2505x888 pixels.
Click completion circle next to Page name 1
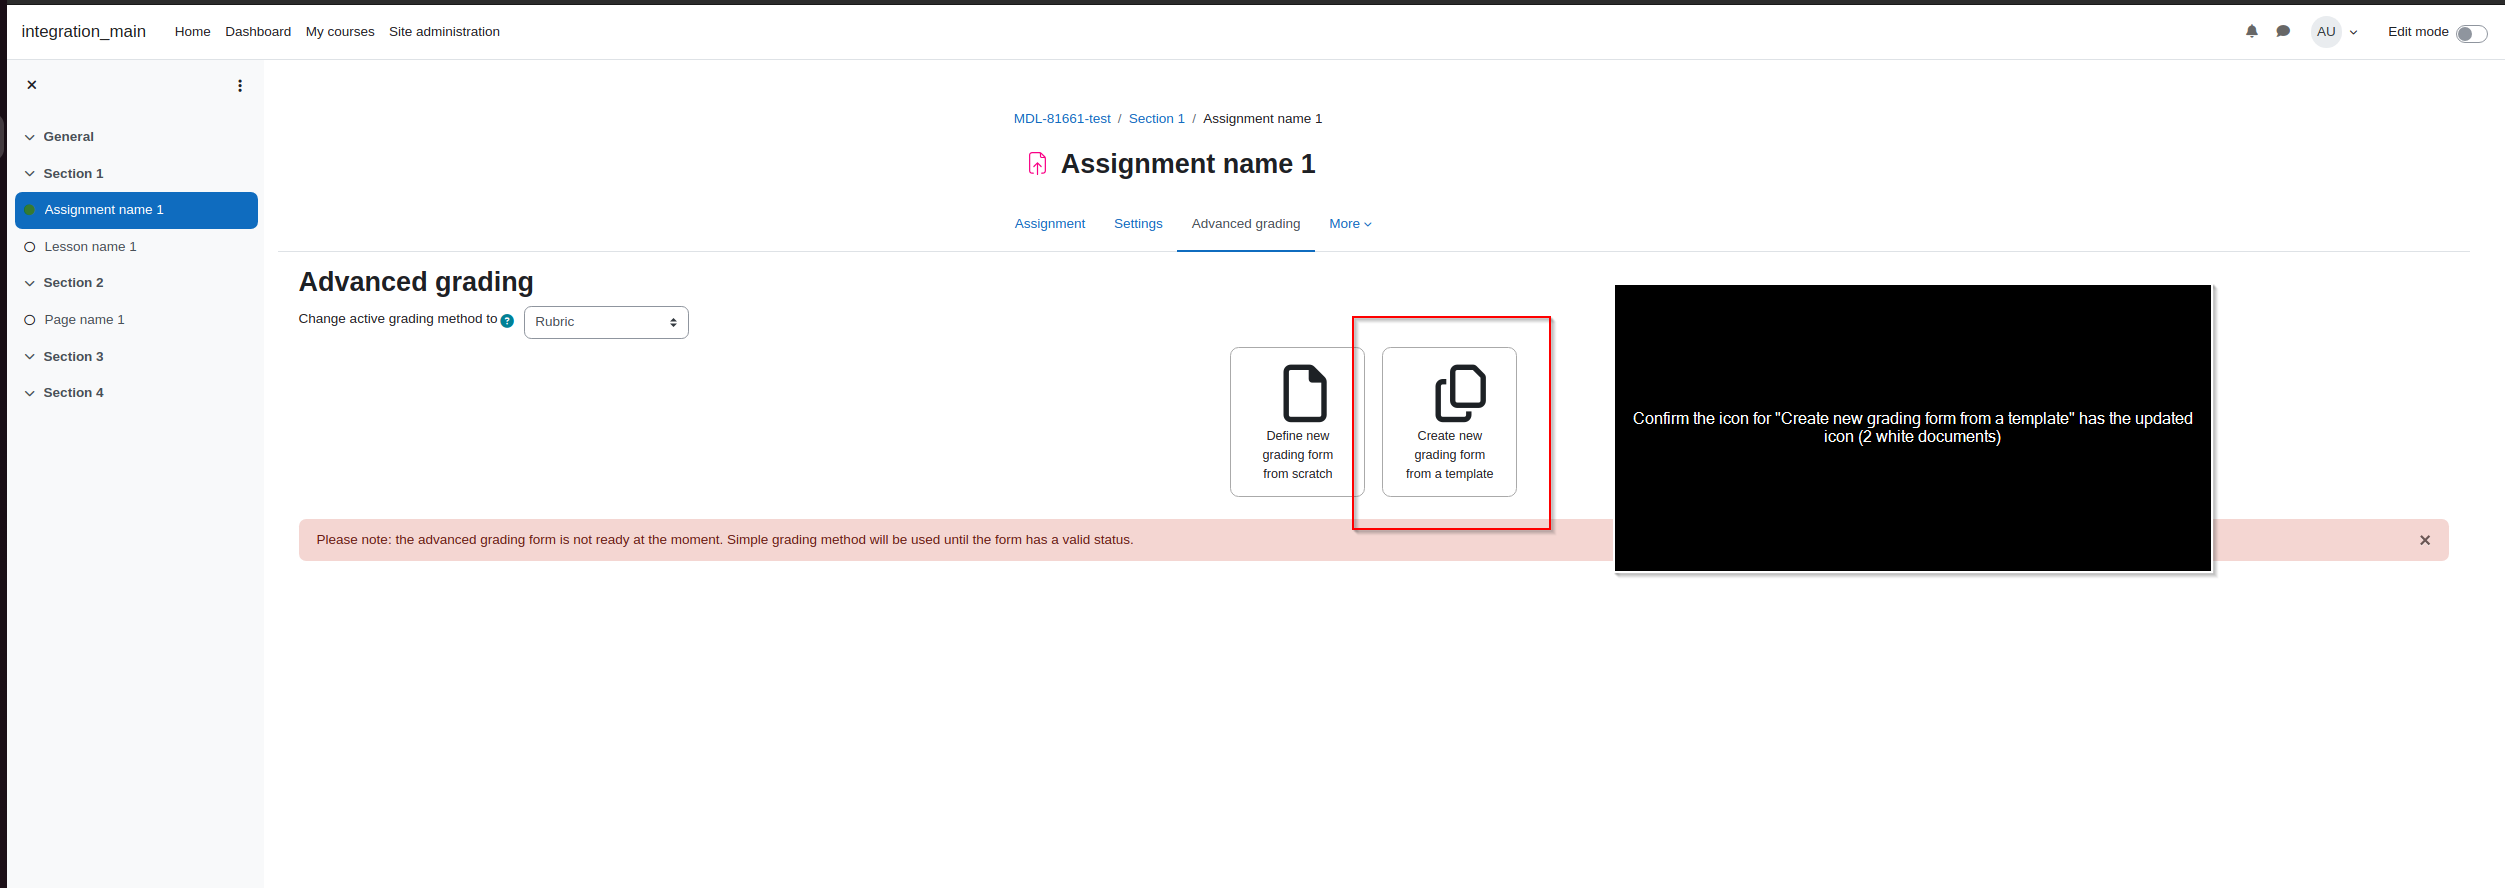point(30,320)
